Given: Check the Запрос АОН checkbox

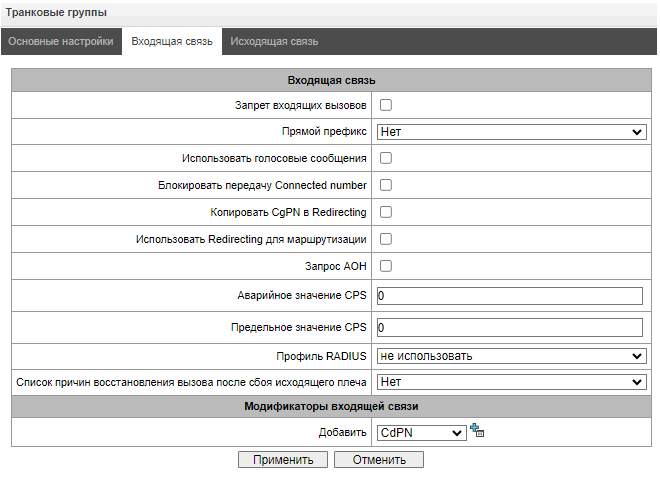Looking at the screenshot, I should 385,266.
